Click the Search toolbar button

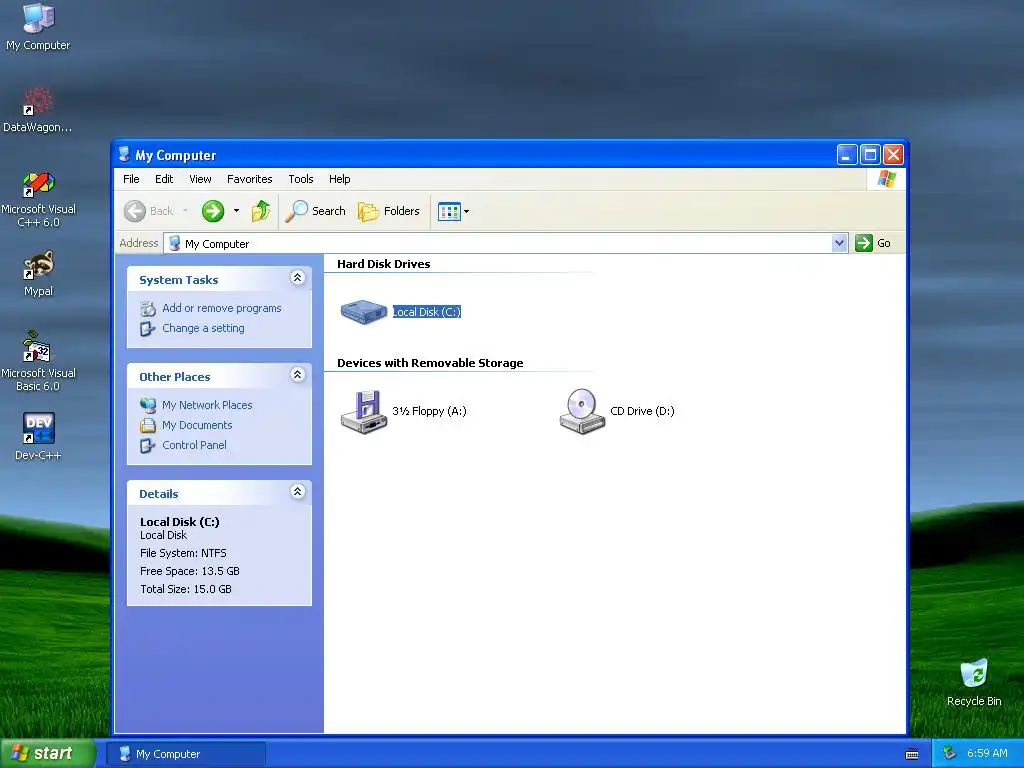click(315, 211)
